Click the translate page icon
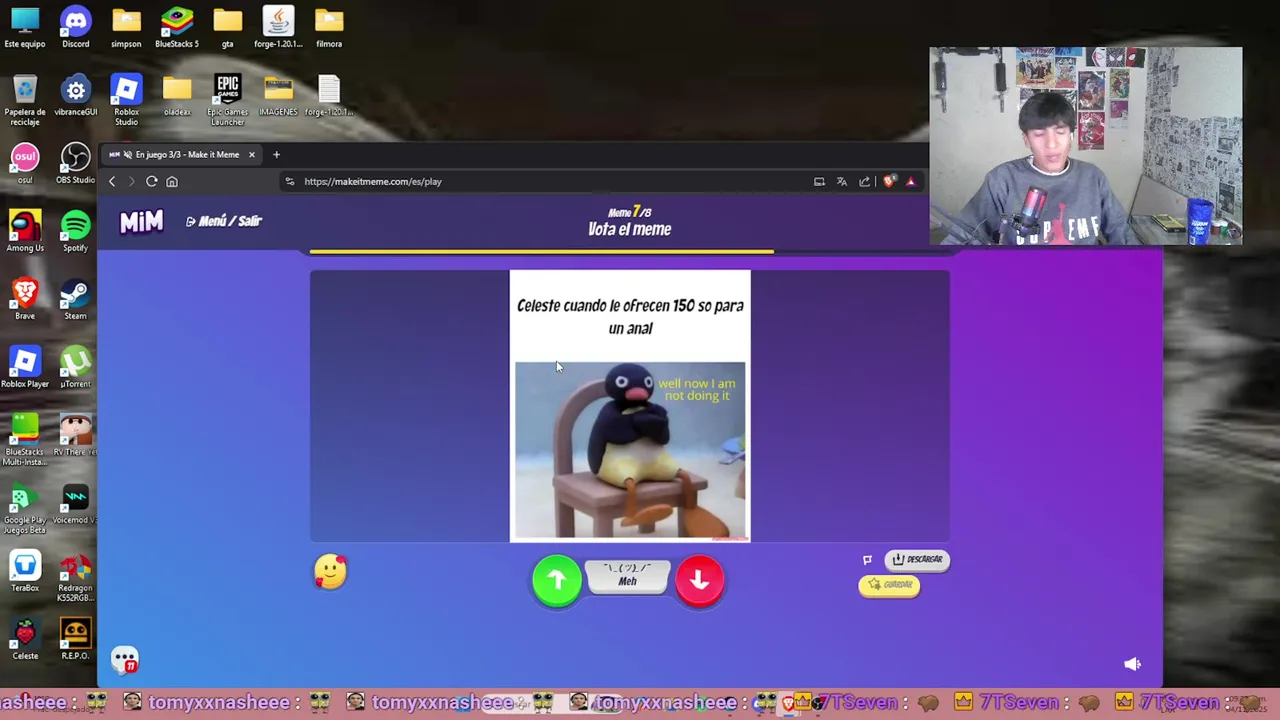Screen dimensions: 1280x720 [x=842, y=181]
